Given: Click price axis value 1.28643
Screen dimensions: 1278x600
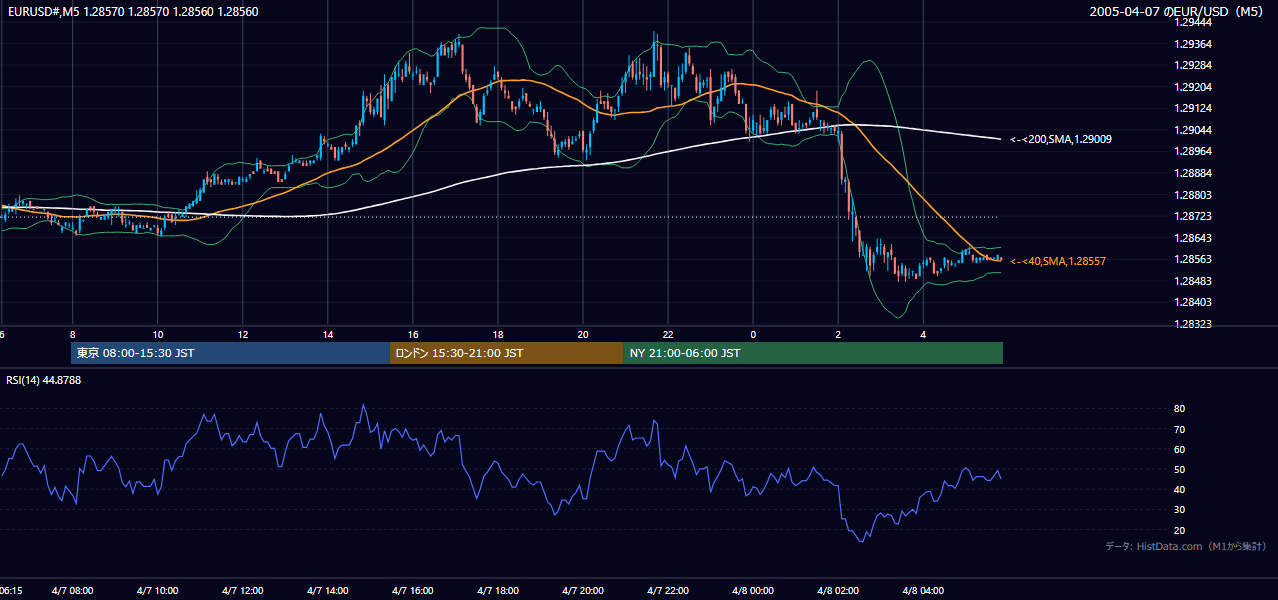Looking at the screenshot, I should click(x=1192, y=238).
